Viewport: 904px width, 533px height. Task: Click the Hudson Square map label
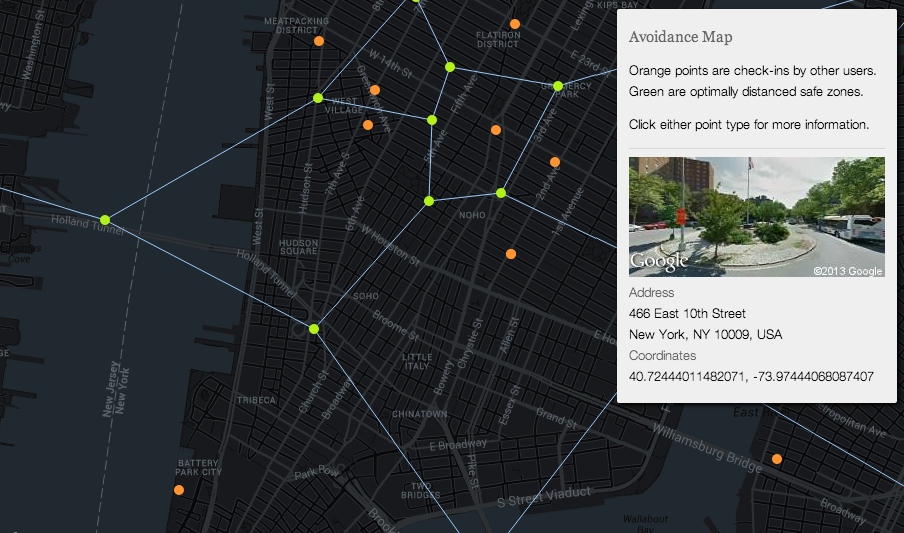298,247
